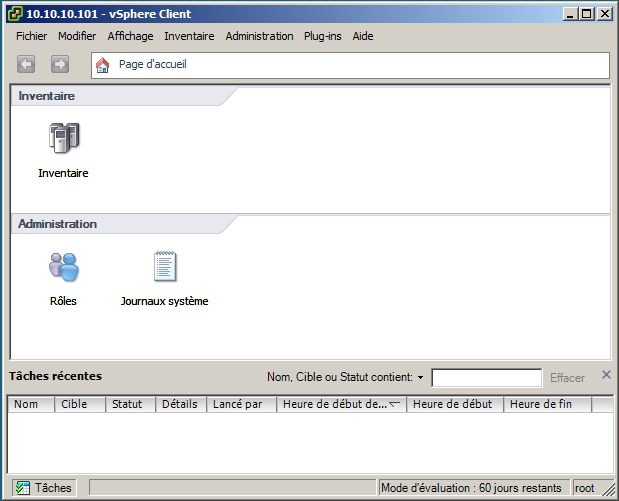619x501 pixels.
Task: Click the Effacer button
Action: 567,378
